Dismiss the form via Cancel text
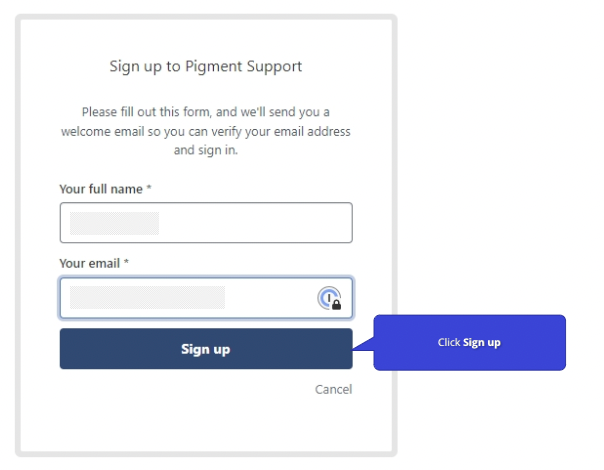 click(333, 389)
